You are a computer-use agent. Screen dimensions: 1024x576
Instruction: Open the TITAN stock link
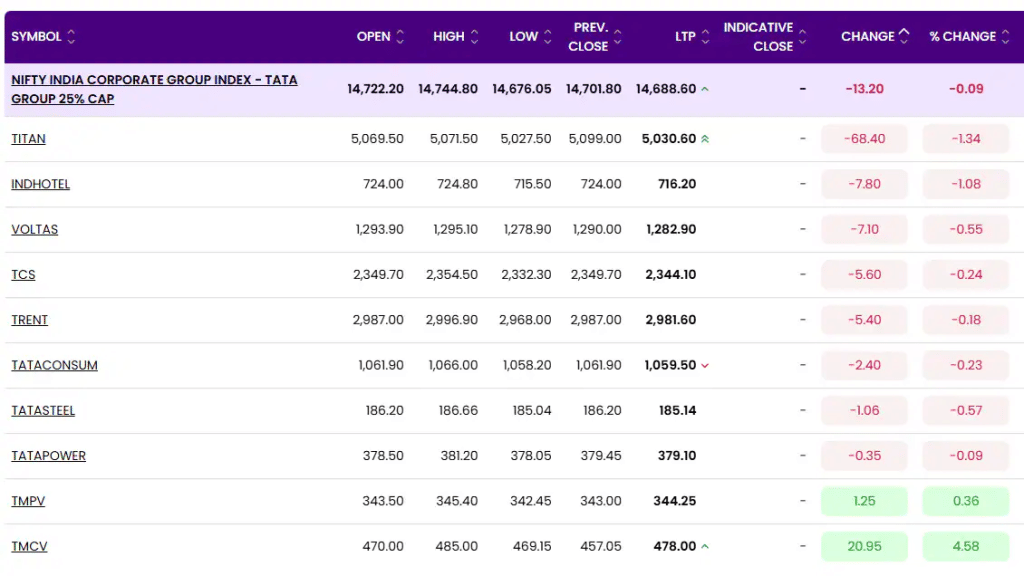click(28, 138)
